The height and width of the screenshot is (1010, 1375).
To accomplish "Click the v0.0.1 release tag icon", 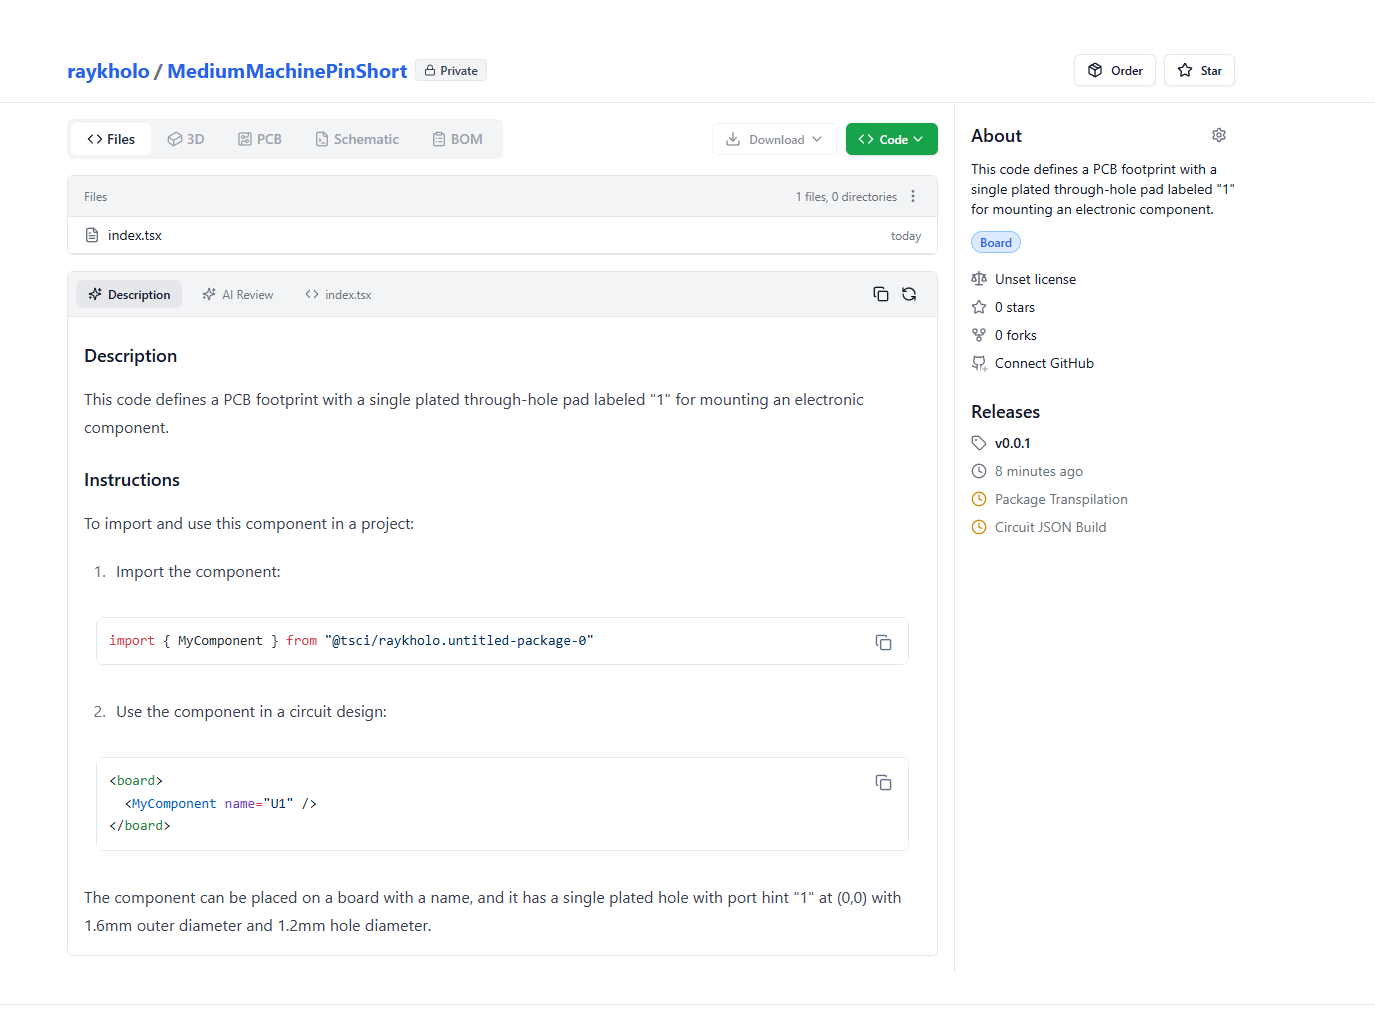I will click(979, 443).
